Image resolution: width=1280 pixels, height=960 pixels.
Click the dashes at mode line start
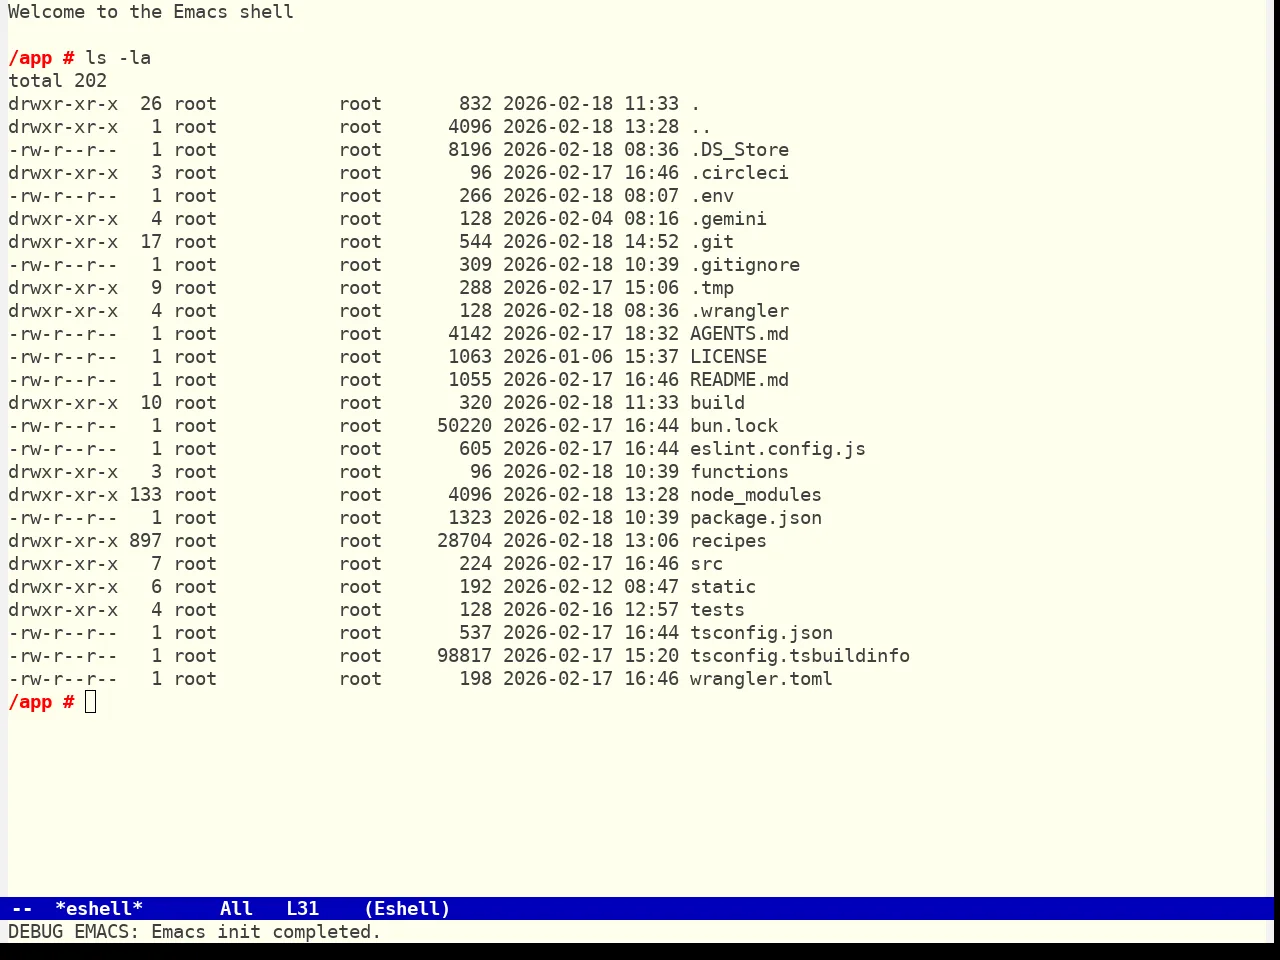[x=22, y=909]
